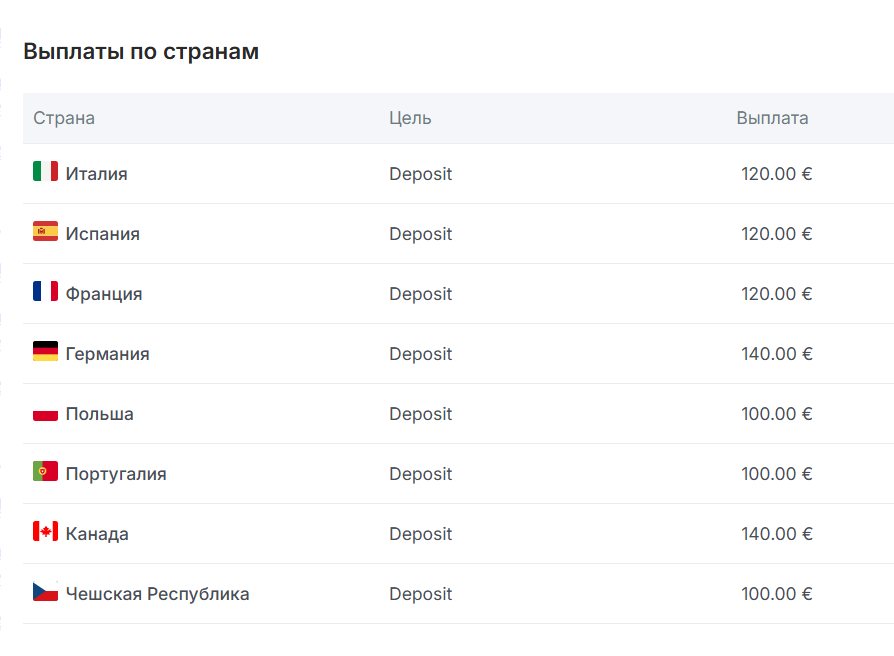The height and width of the screenshot is (656, 894).
Task: Click the Германия country name
Action: point(108,354)
